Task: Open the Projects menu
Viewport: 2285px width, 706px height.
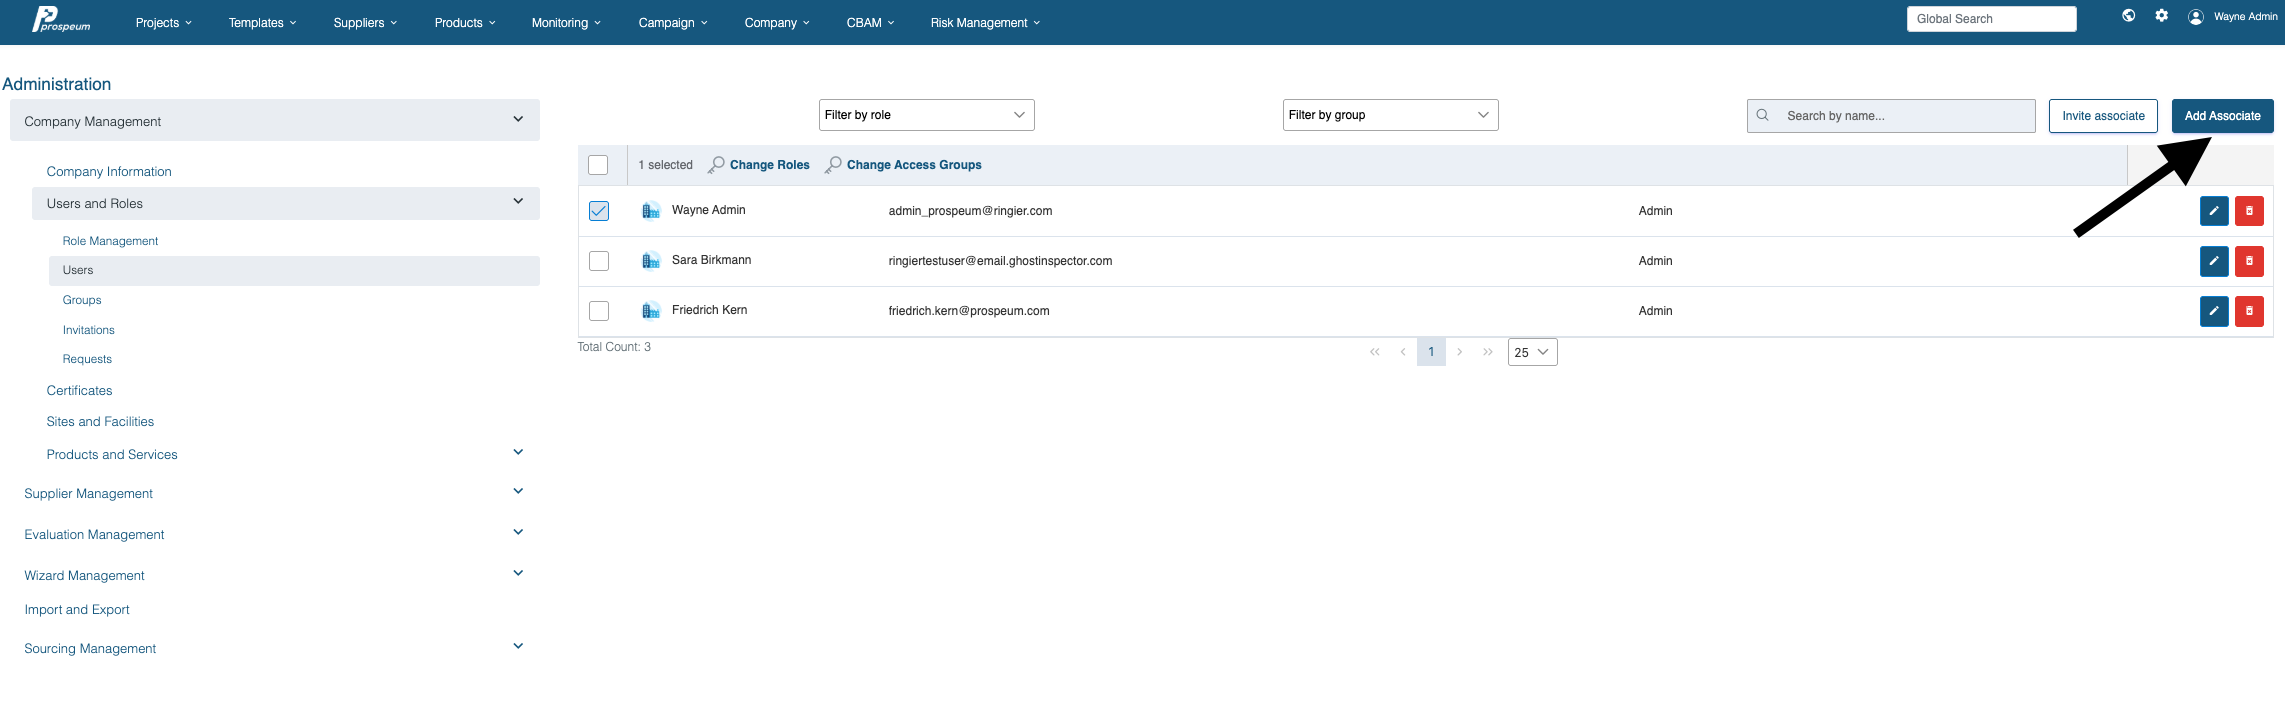Action: click(164, 22)
